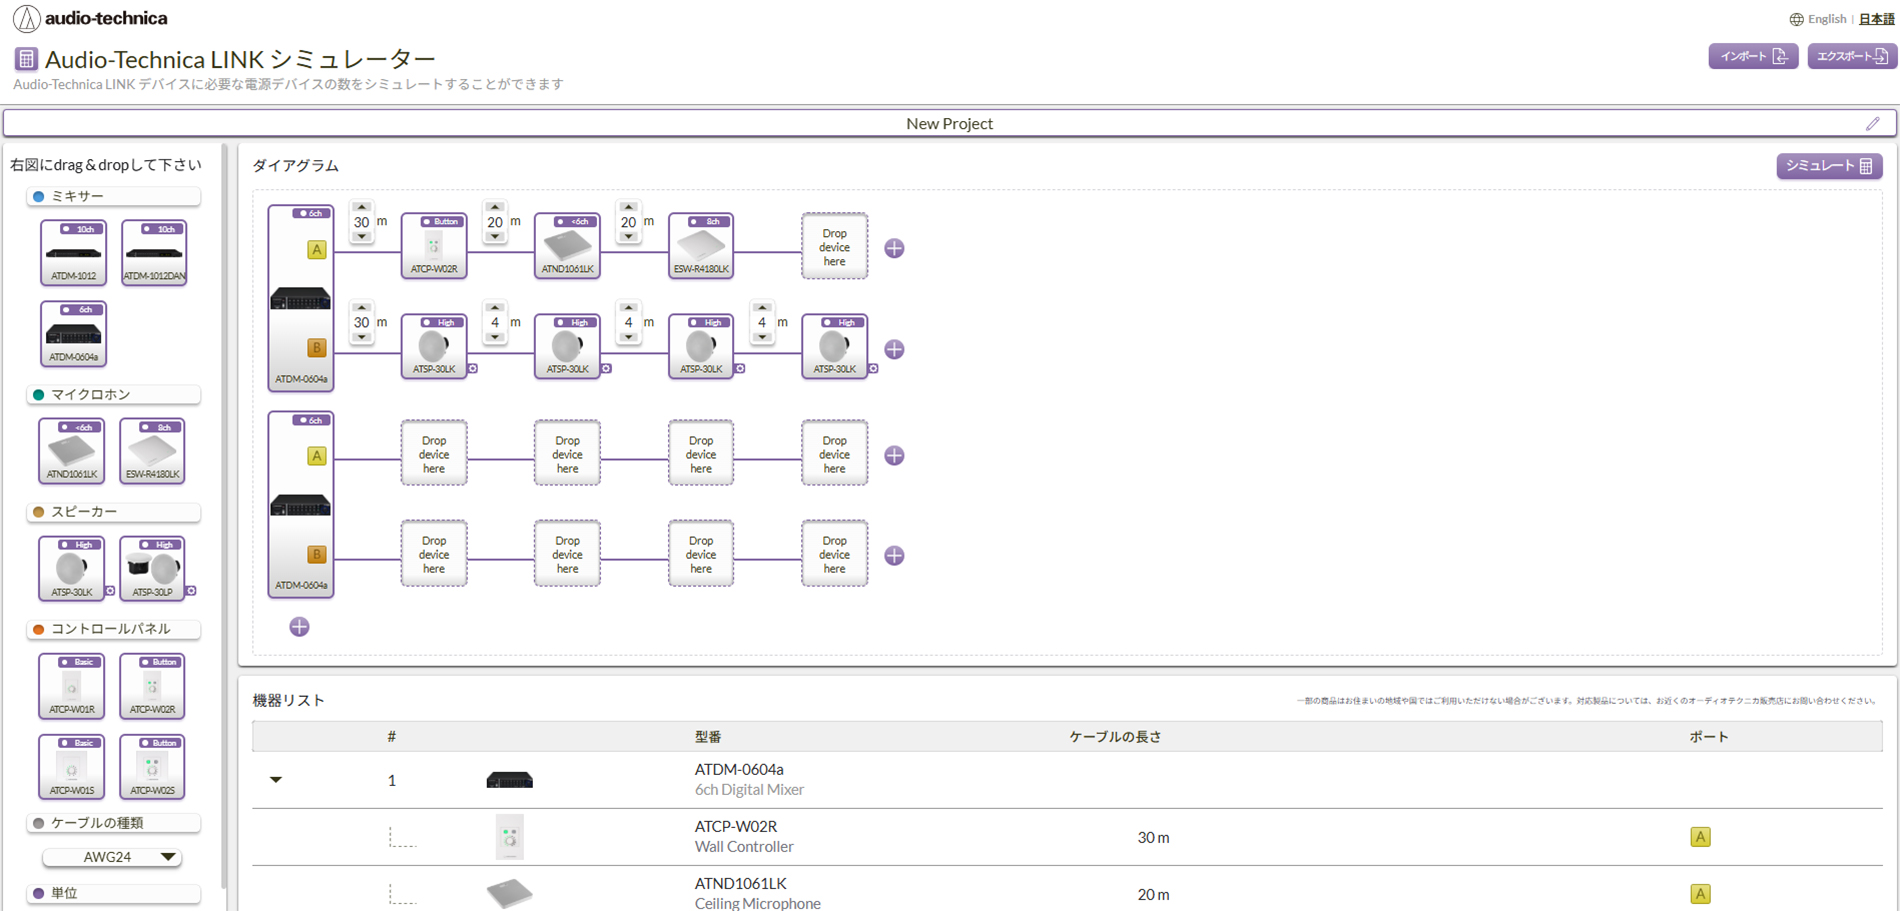Click the シミュレート button
The image size is (1900, 911).
click(1828, 166)
